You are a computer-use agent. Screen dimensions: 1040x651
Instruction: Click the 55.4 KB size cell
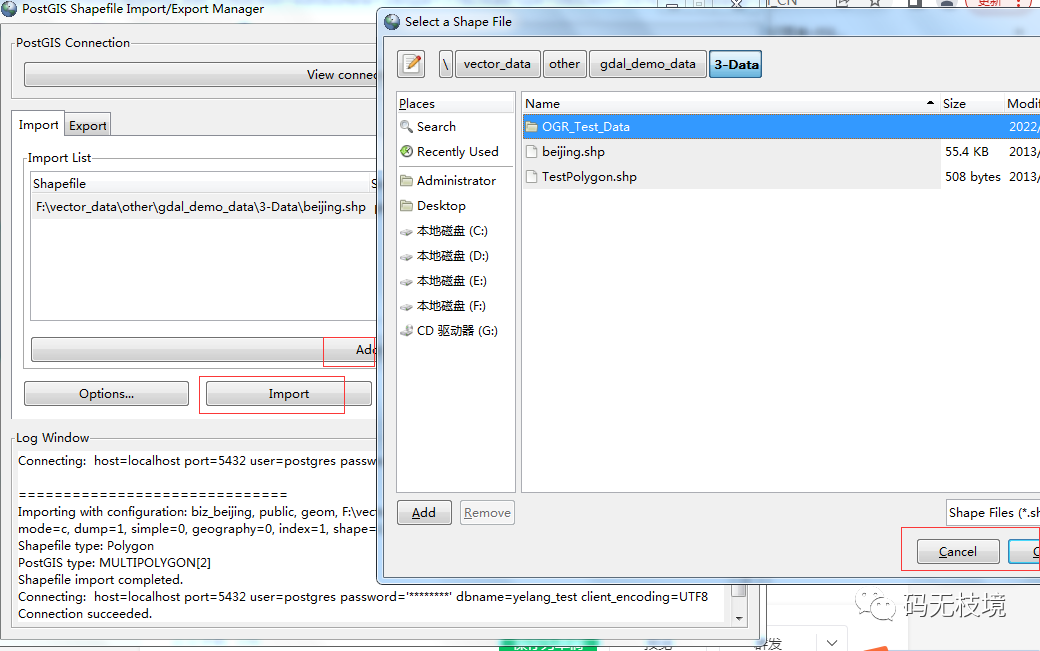coord(966,152)
